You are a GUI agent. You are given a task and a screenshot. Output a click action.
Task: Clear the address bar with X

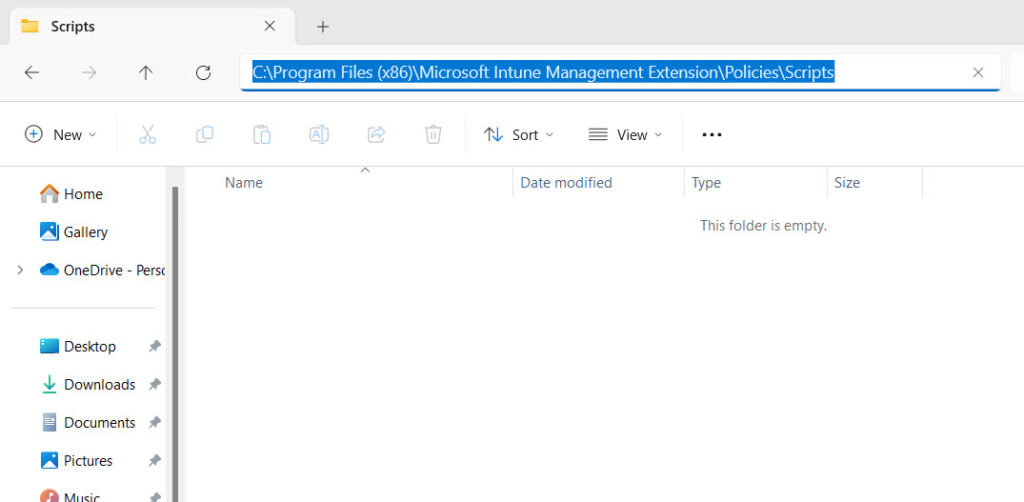(978, 72)
